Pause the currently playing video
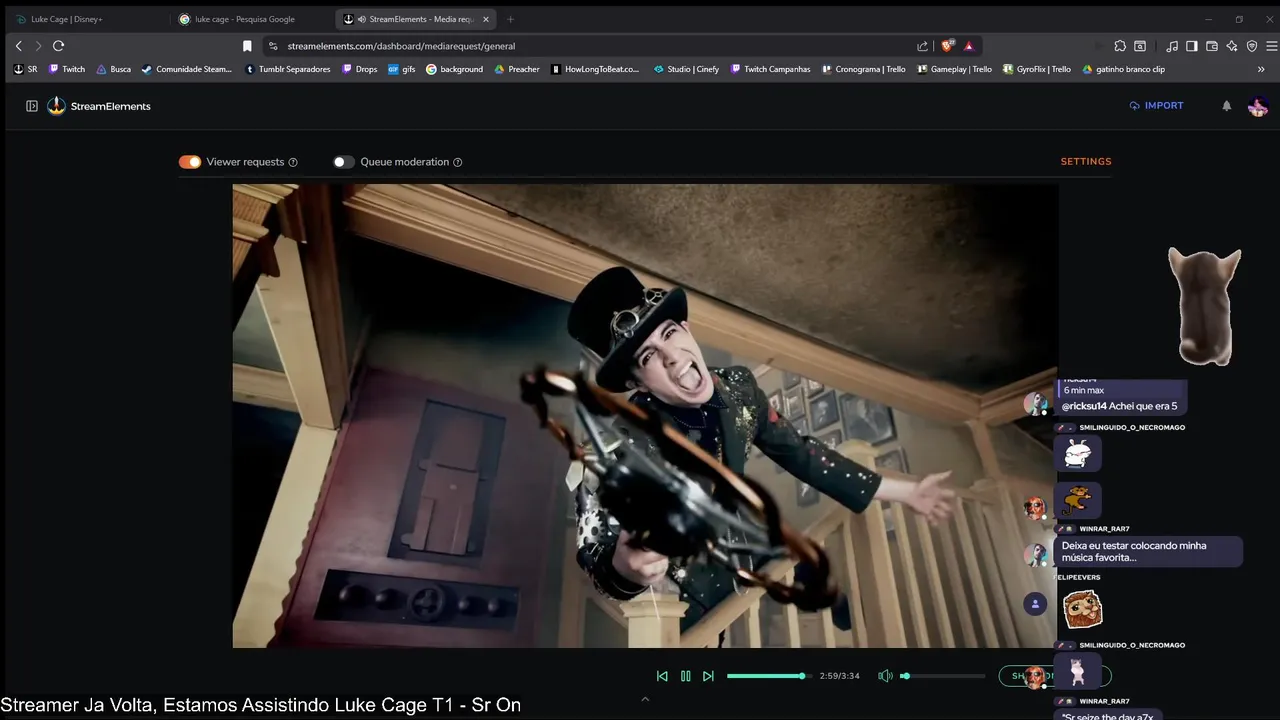Screen dimensions: 1280x720 click(685, 676)
